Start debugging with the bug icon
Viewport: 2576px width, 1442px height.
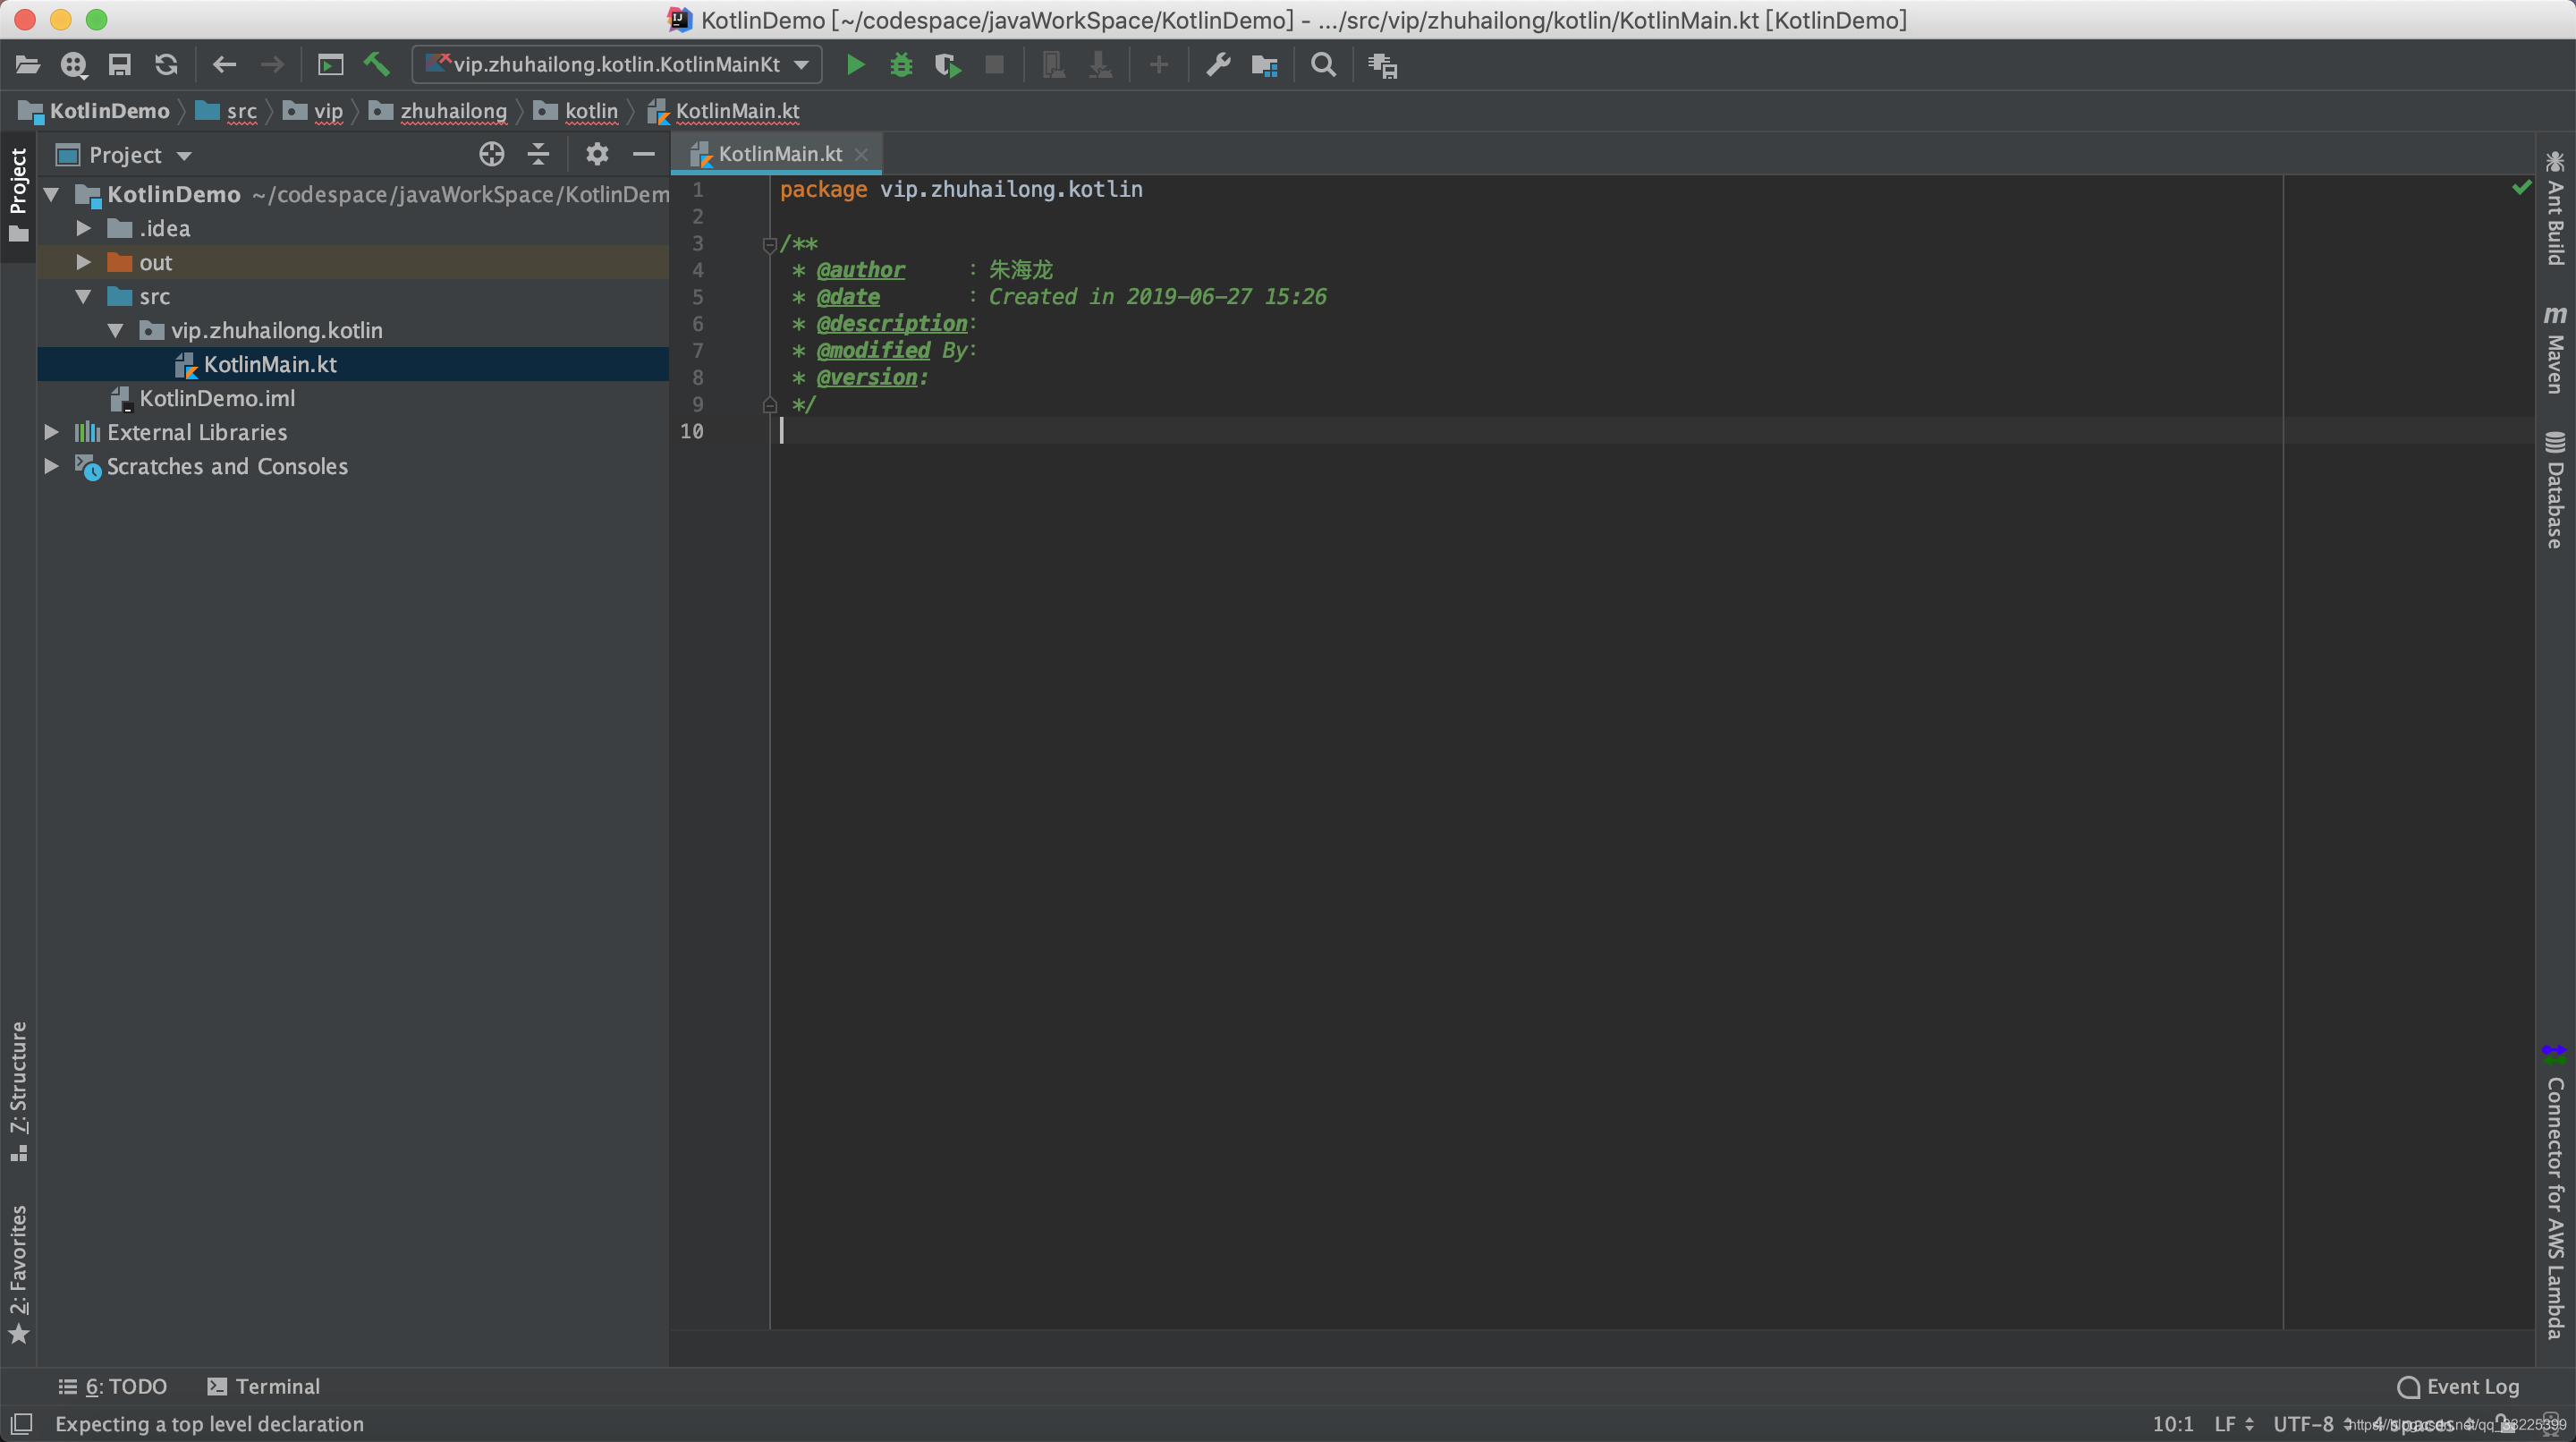click(x=901, y=65)
